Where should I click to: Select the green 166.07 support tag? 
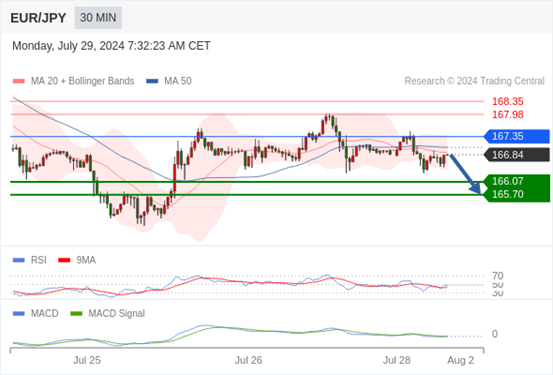tap(517, 181)
